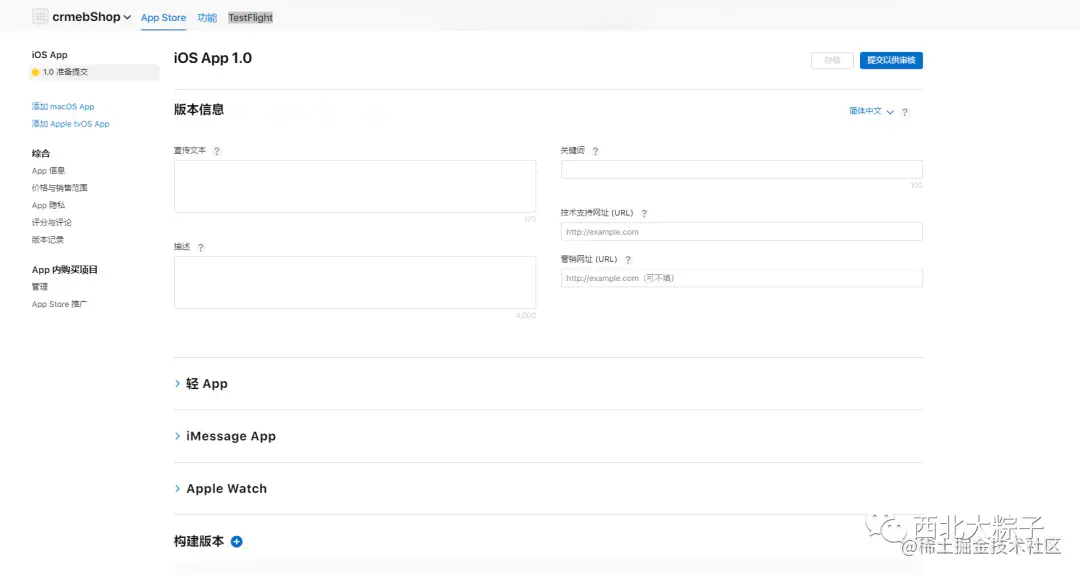
Task: Open 版本记录 in the sidebar
Action: click(48, 240)
